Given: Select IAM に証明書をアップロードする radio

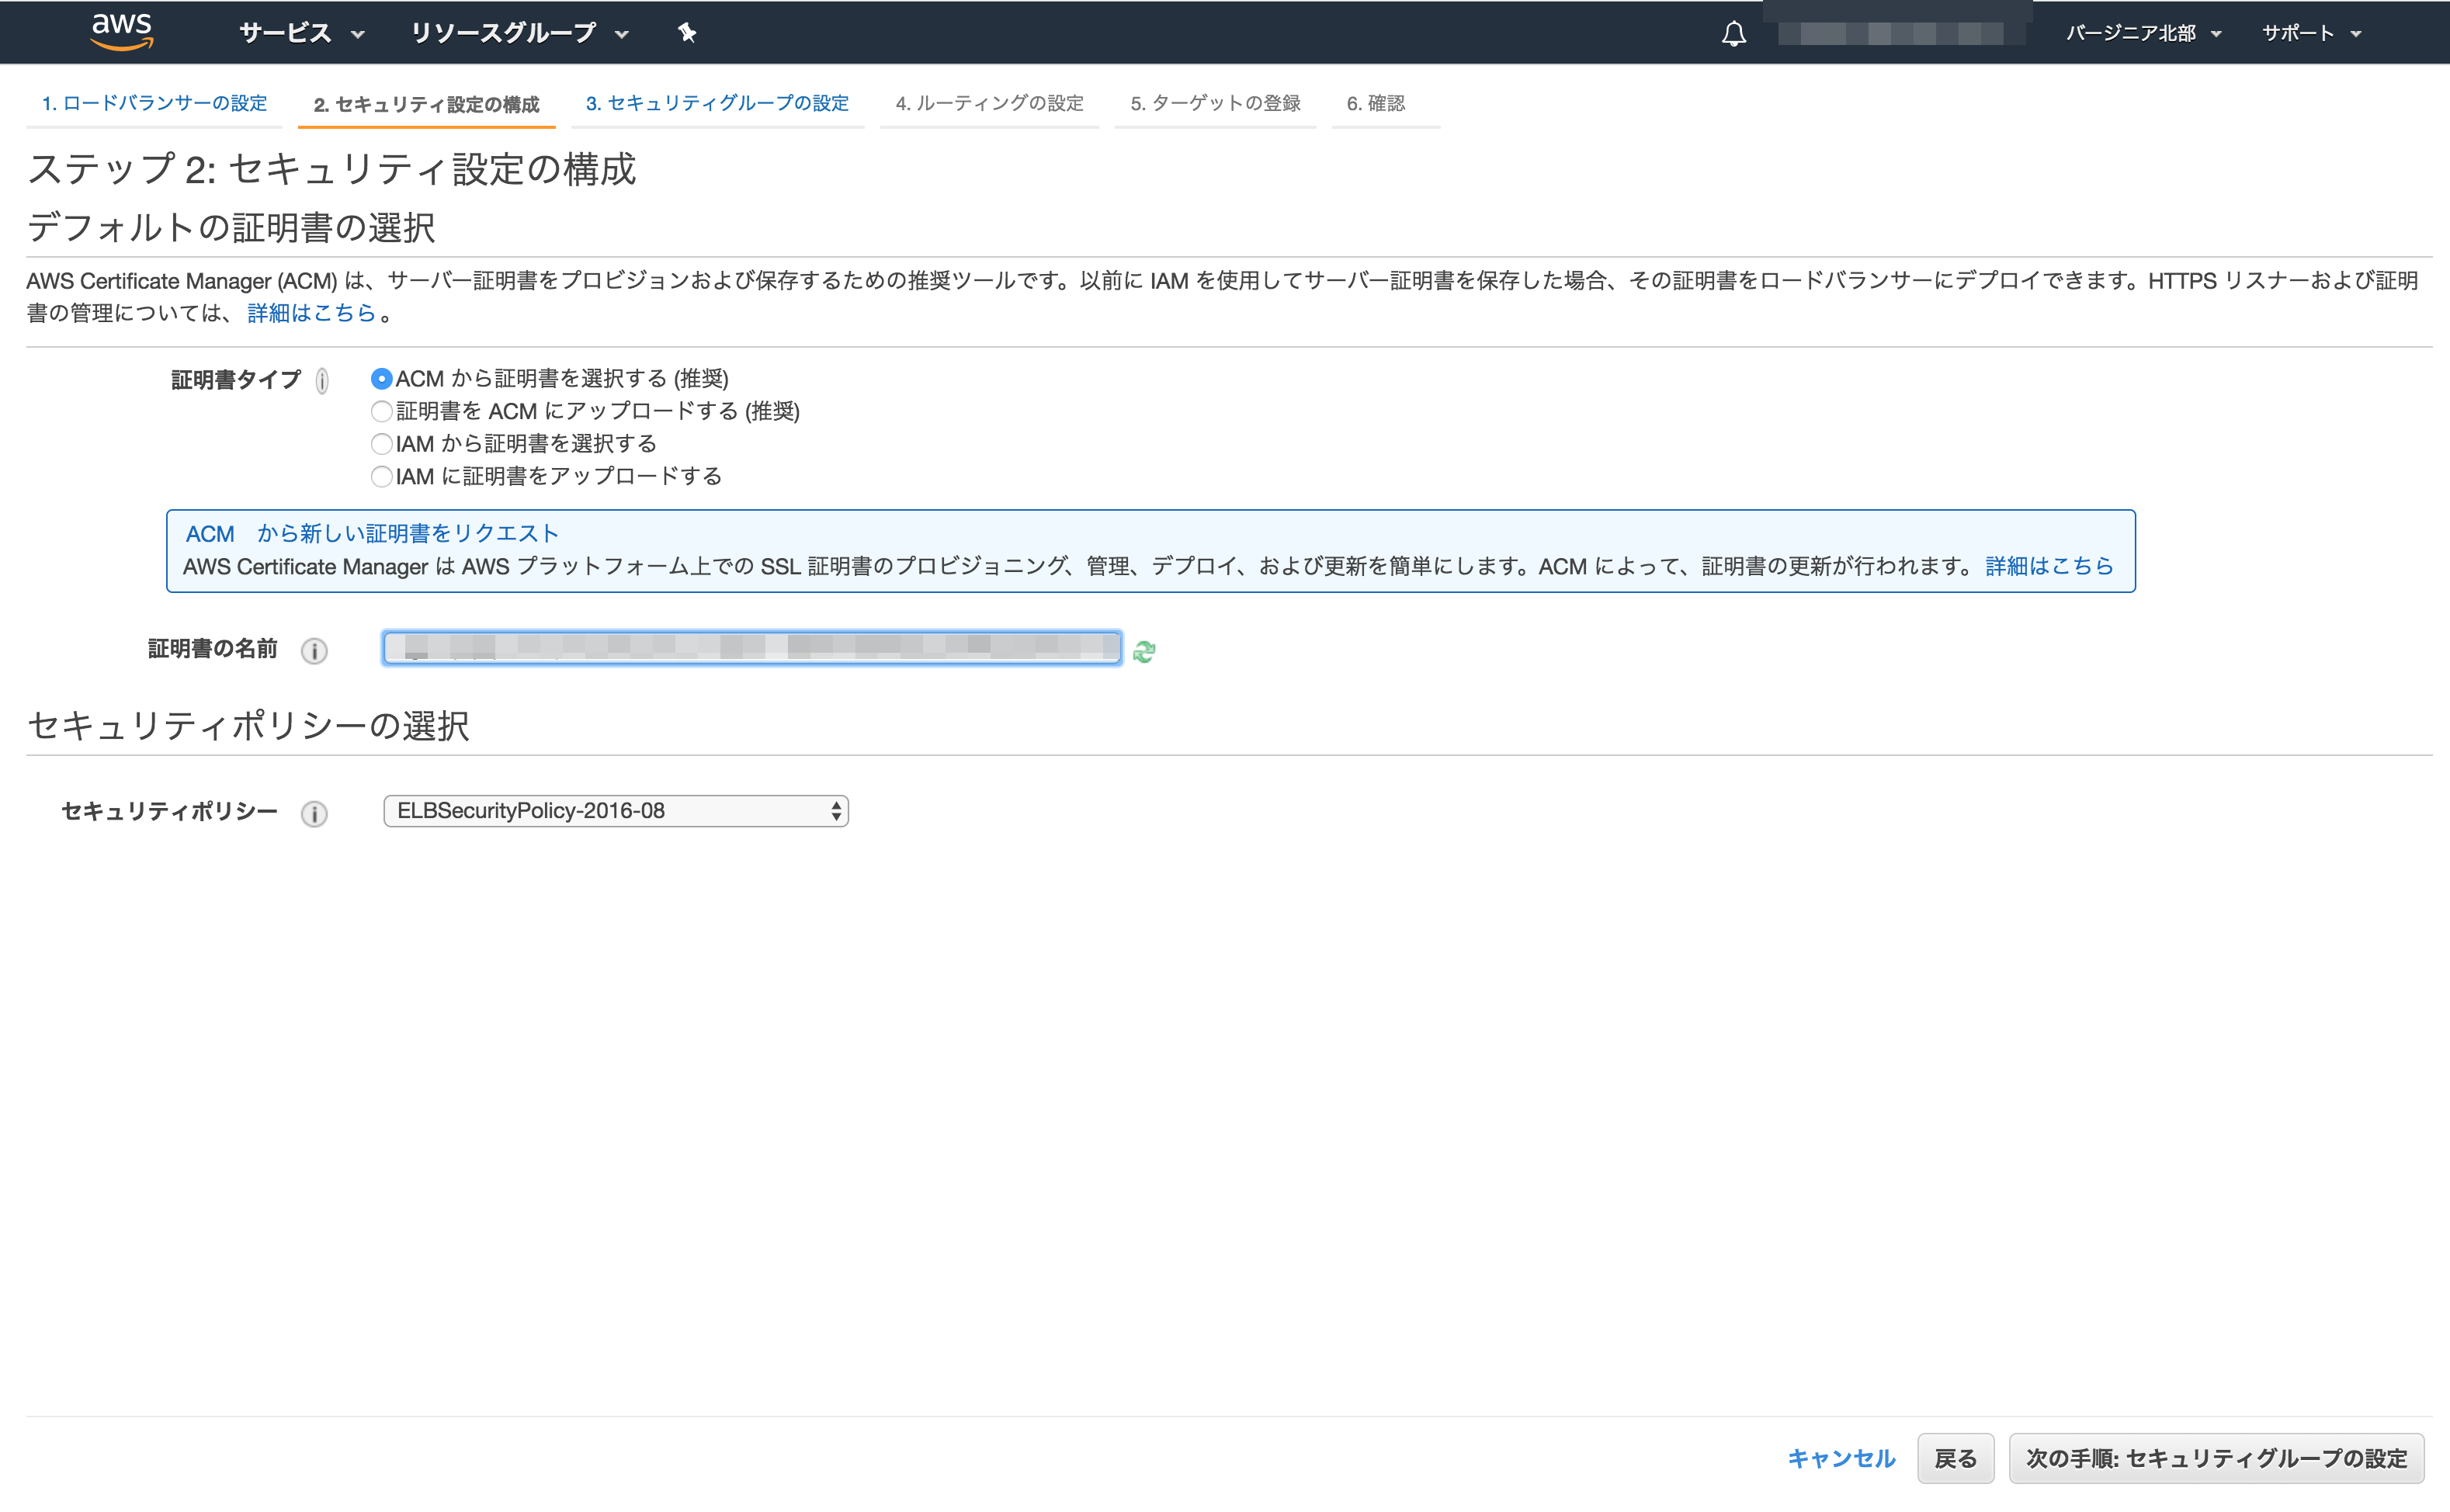Looking at the screenshot, I should point(381,476).
